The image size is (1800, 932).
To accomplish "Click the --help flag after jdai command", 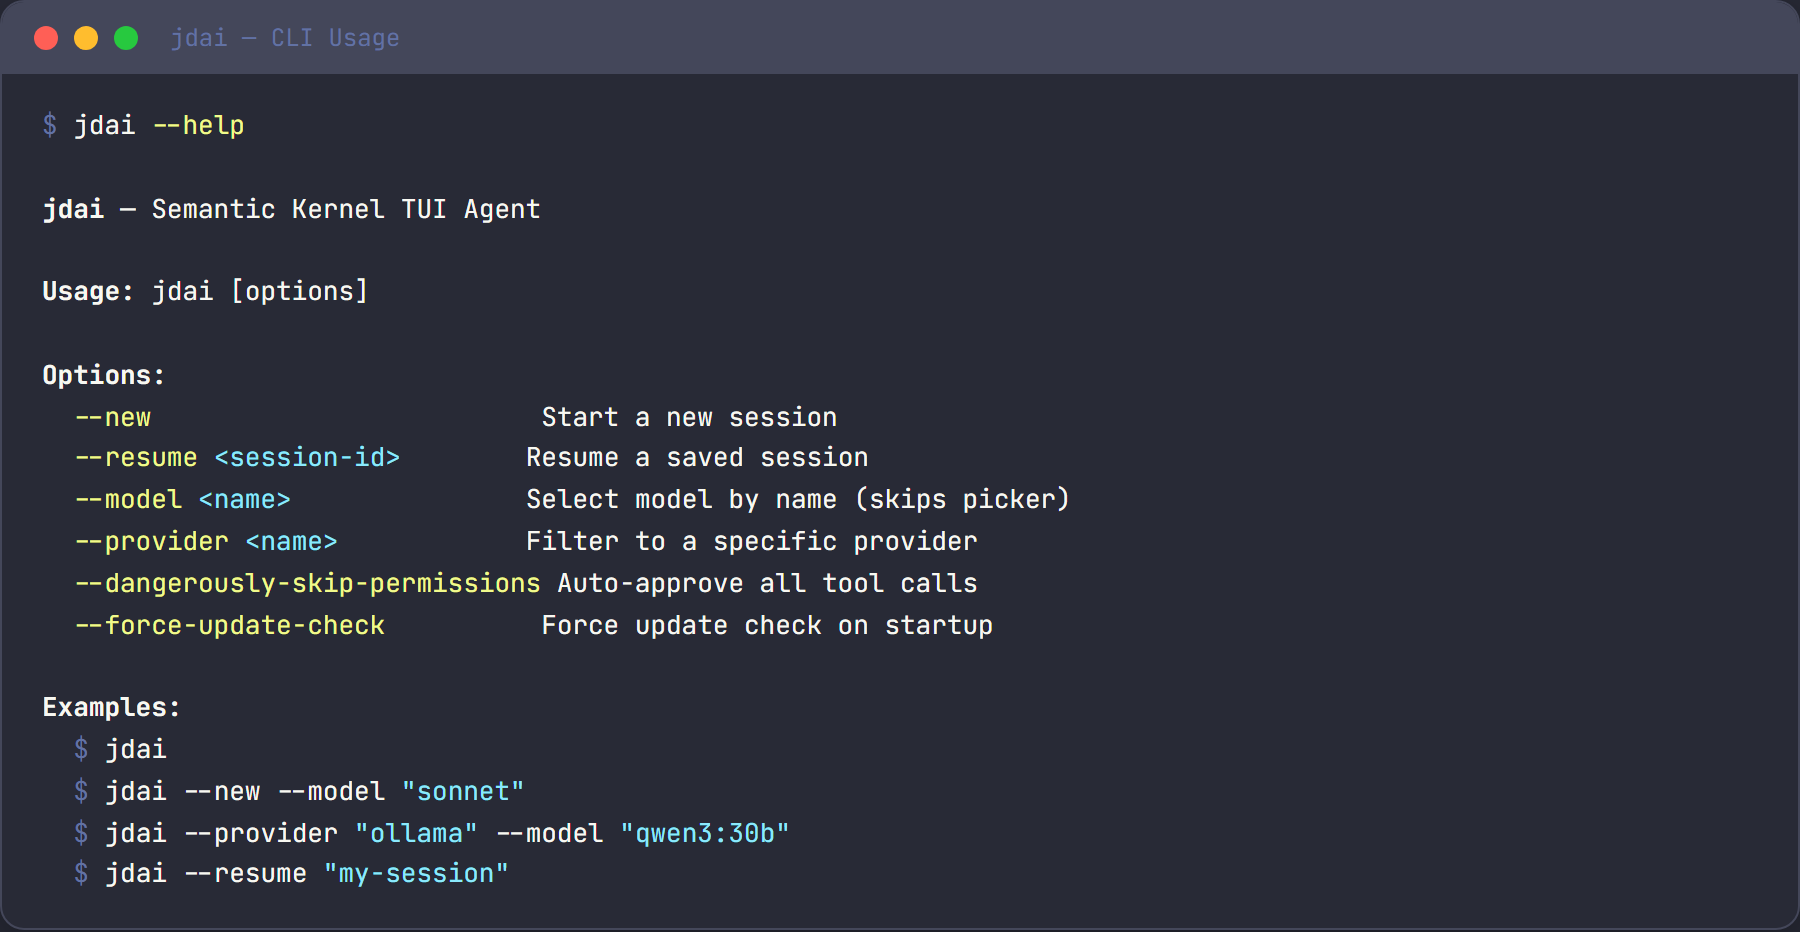I will (x=198, y=125).
